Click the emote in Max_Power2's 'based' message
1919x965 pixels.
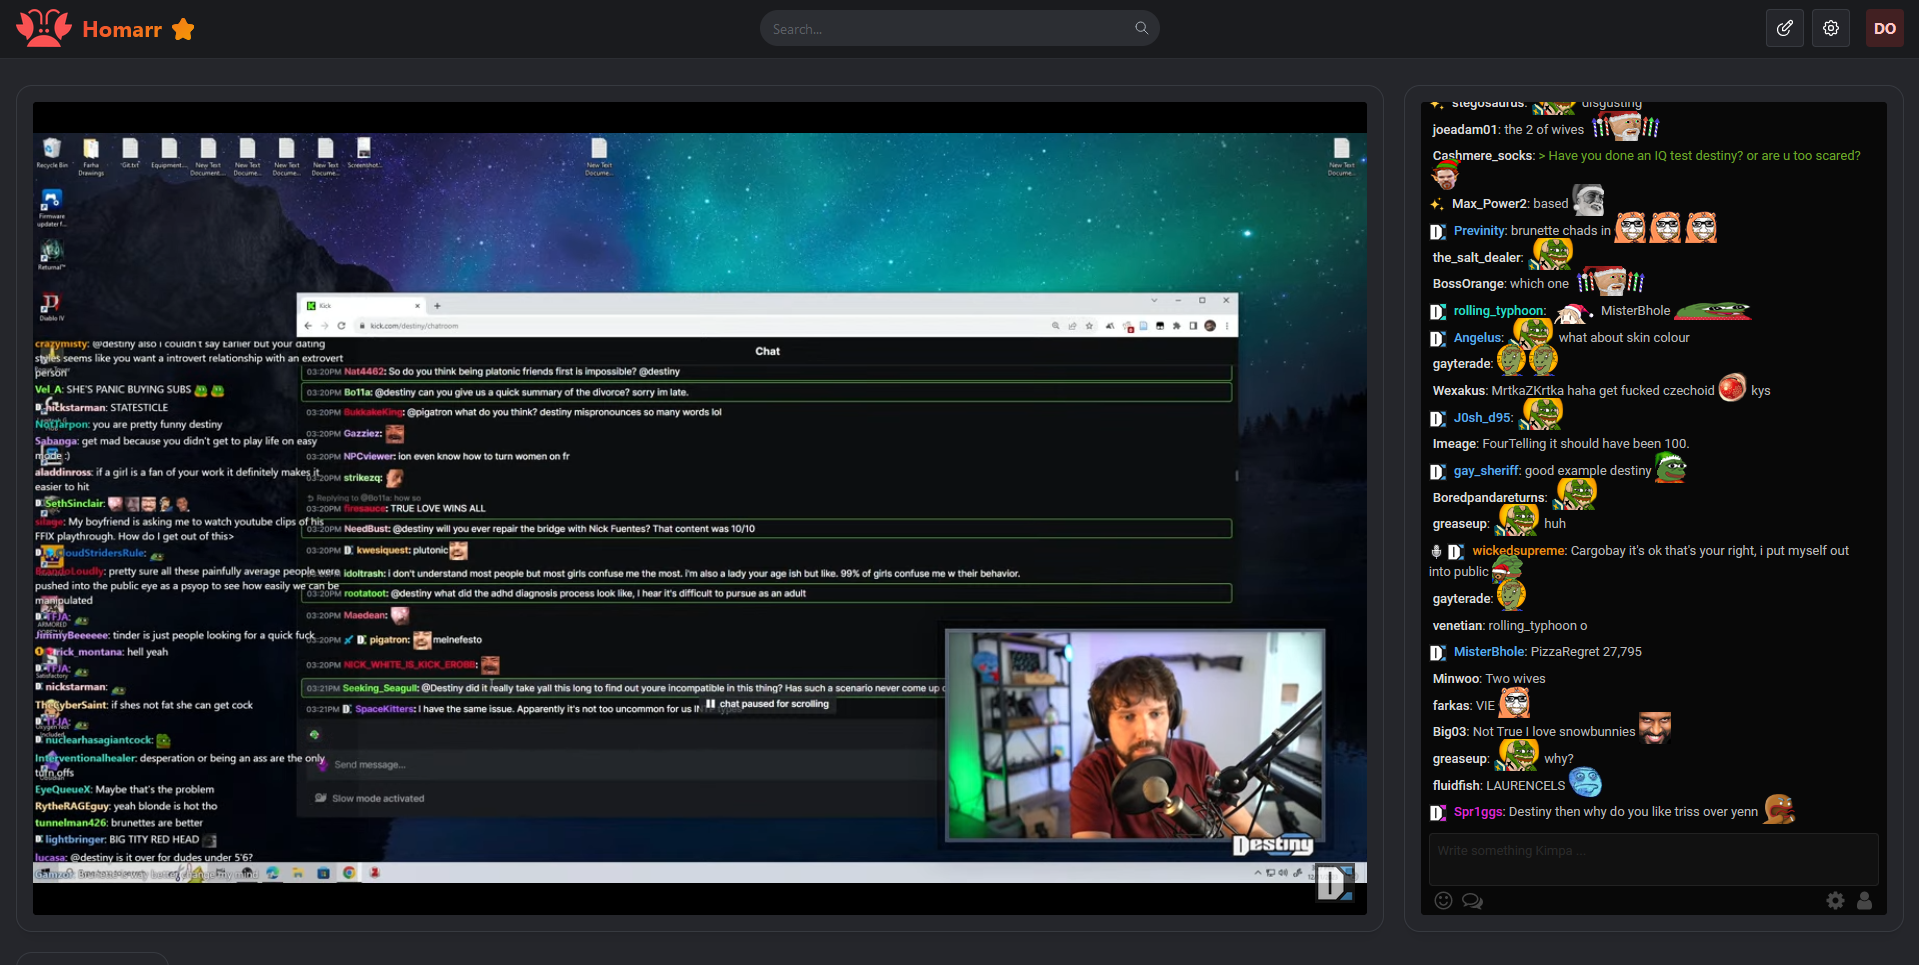click(1588, 200)
